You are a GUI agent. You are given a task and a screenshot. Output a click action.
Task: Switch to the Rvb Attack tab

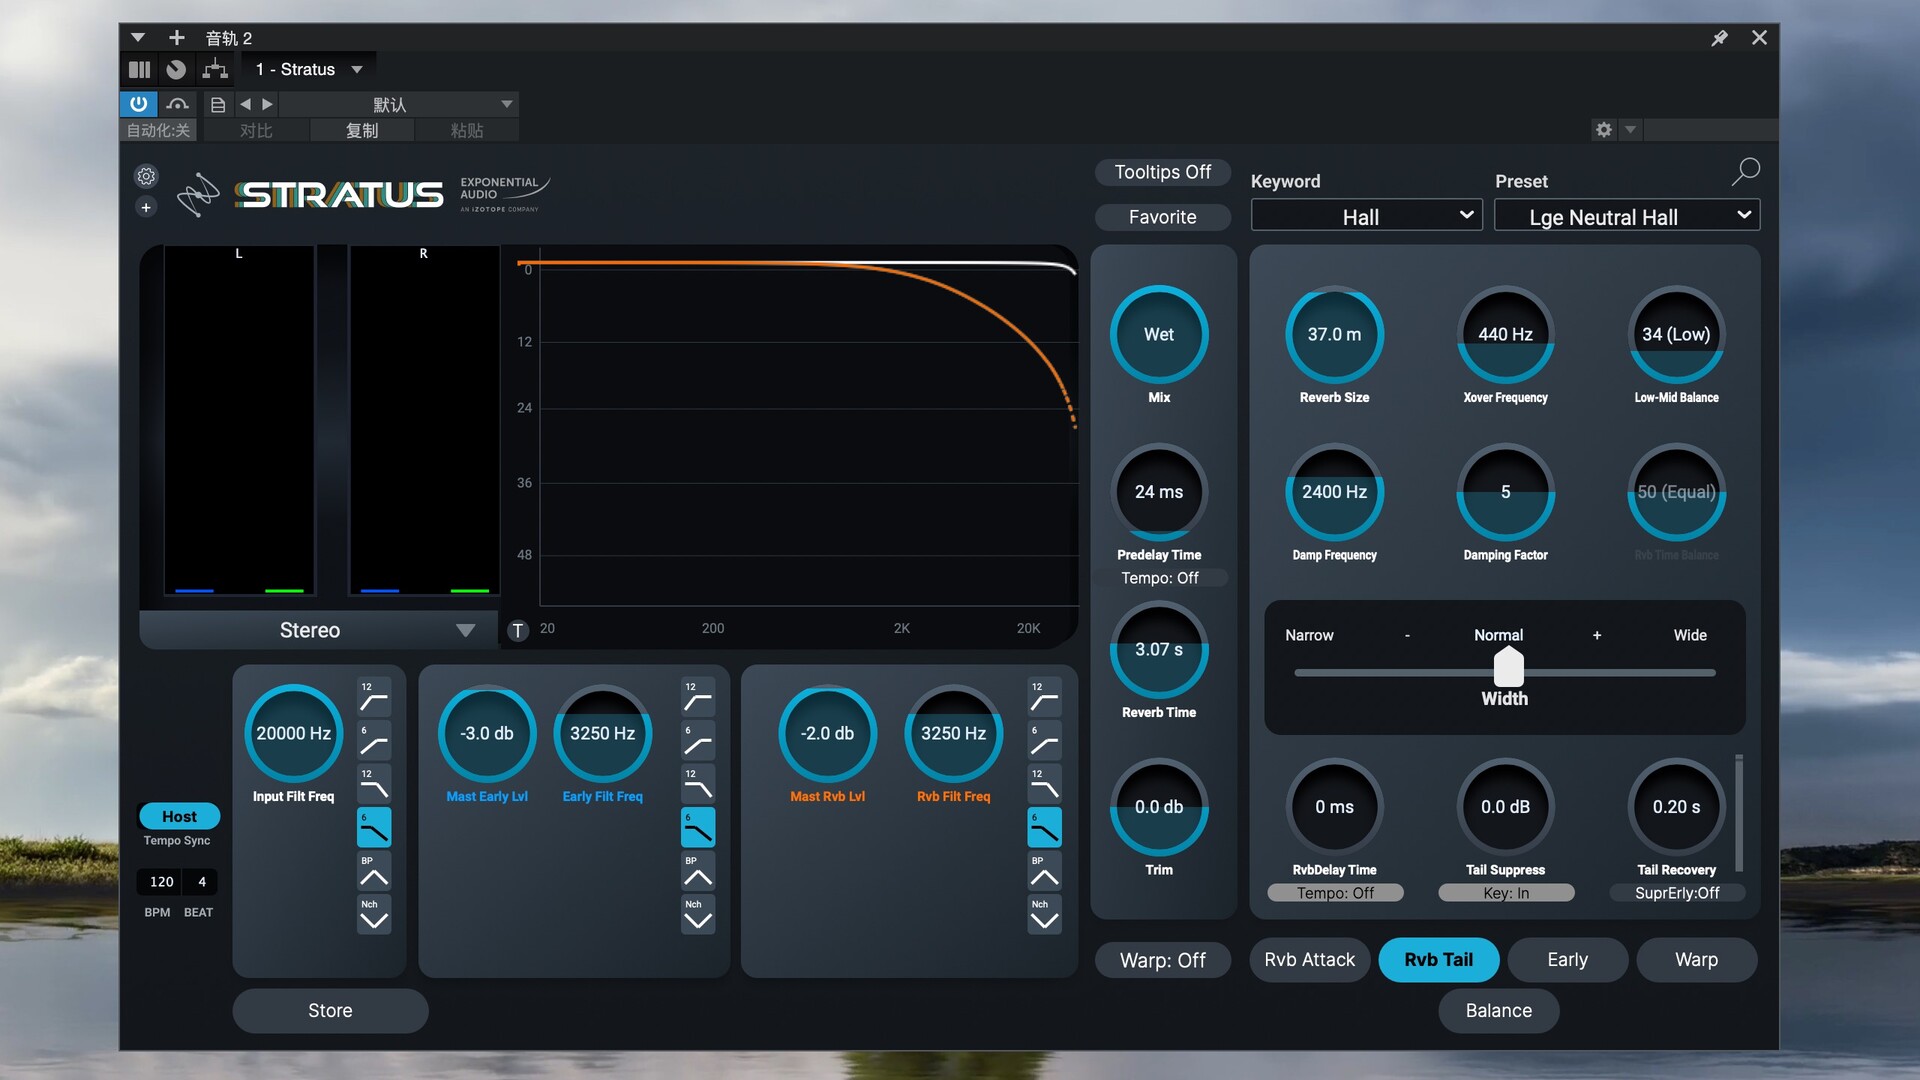[x=1309, y=959]
